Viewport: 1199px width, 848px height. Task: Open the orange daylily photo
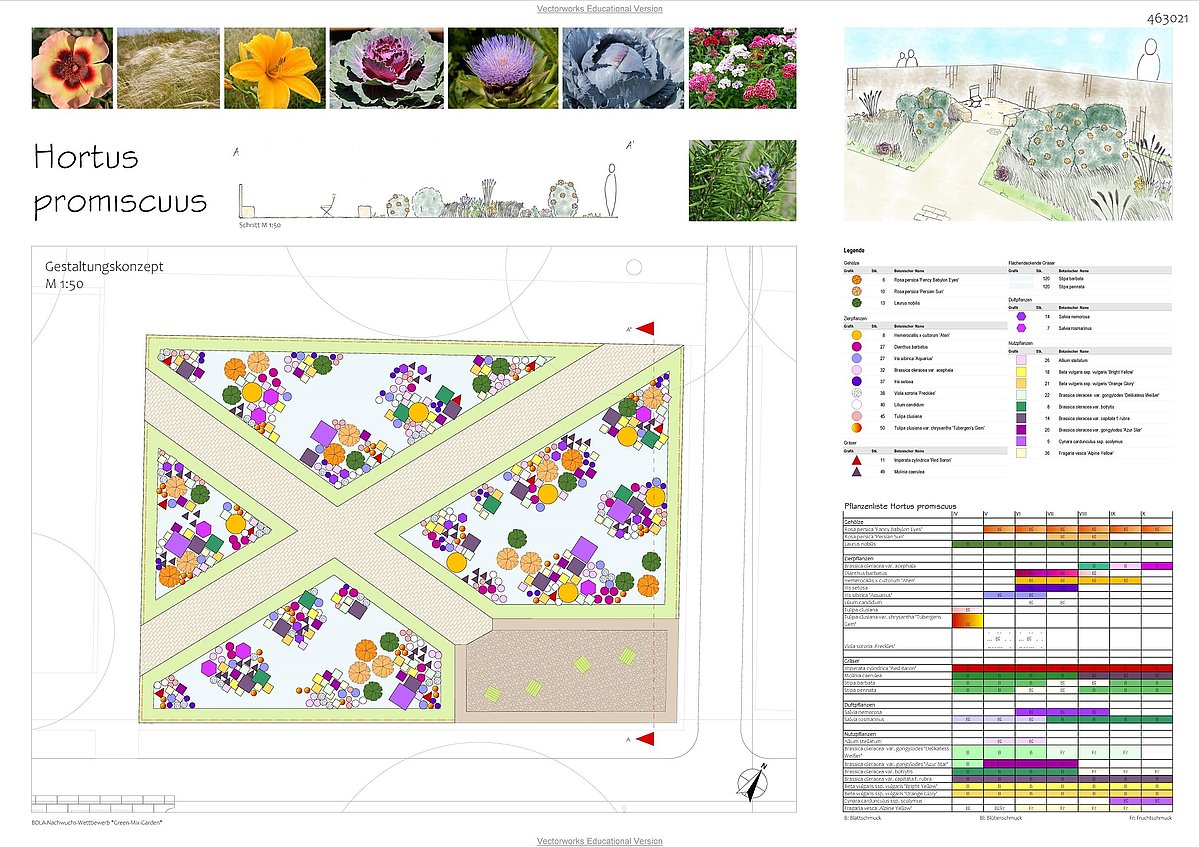click(275, 68)
